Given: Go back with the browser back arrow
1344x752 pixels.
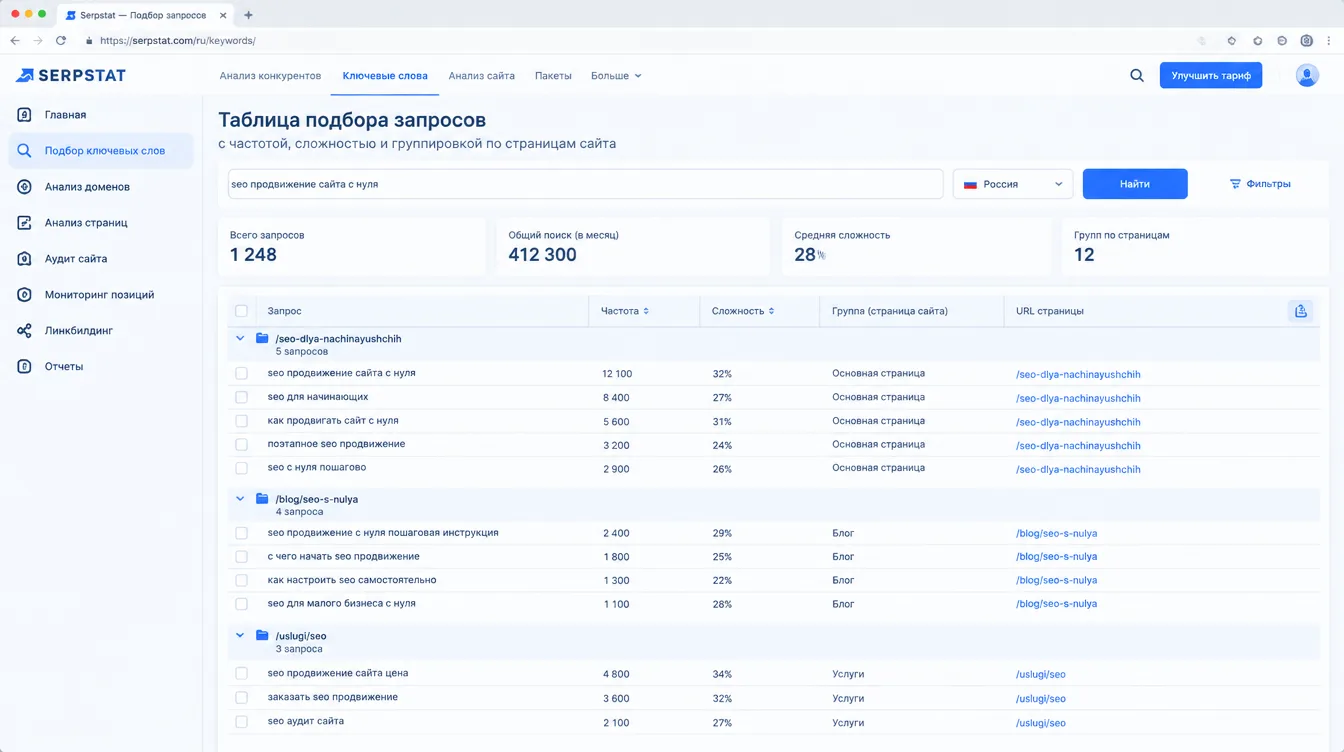Looking at the screenshot, I should [15, 41].
